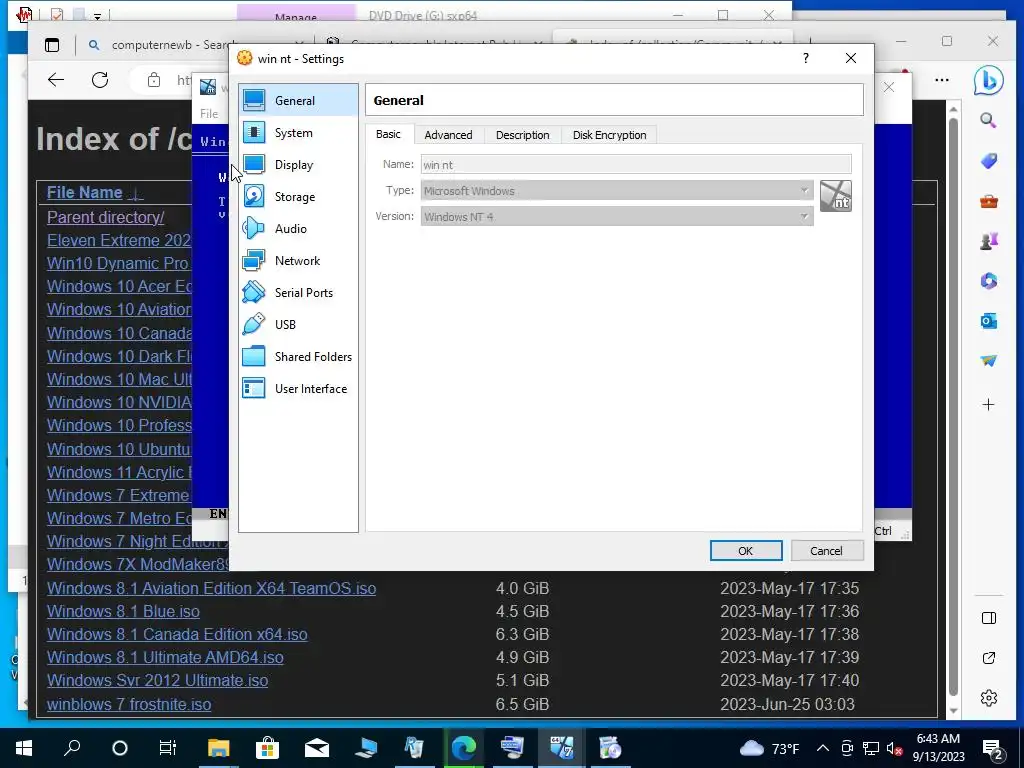Open the Serial Ports settings category

(x=298, y=293)
